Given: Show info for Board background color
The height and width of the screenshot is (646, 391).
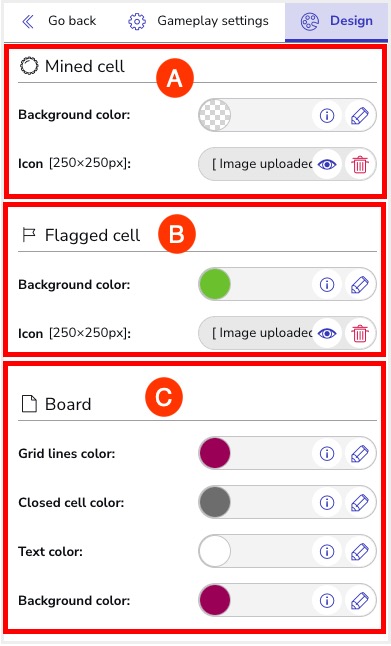Looking at the screenshot, I should 327,600.
